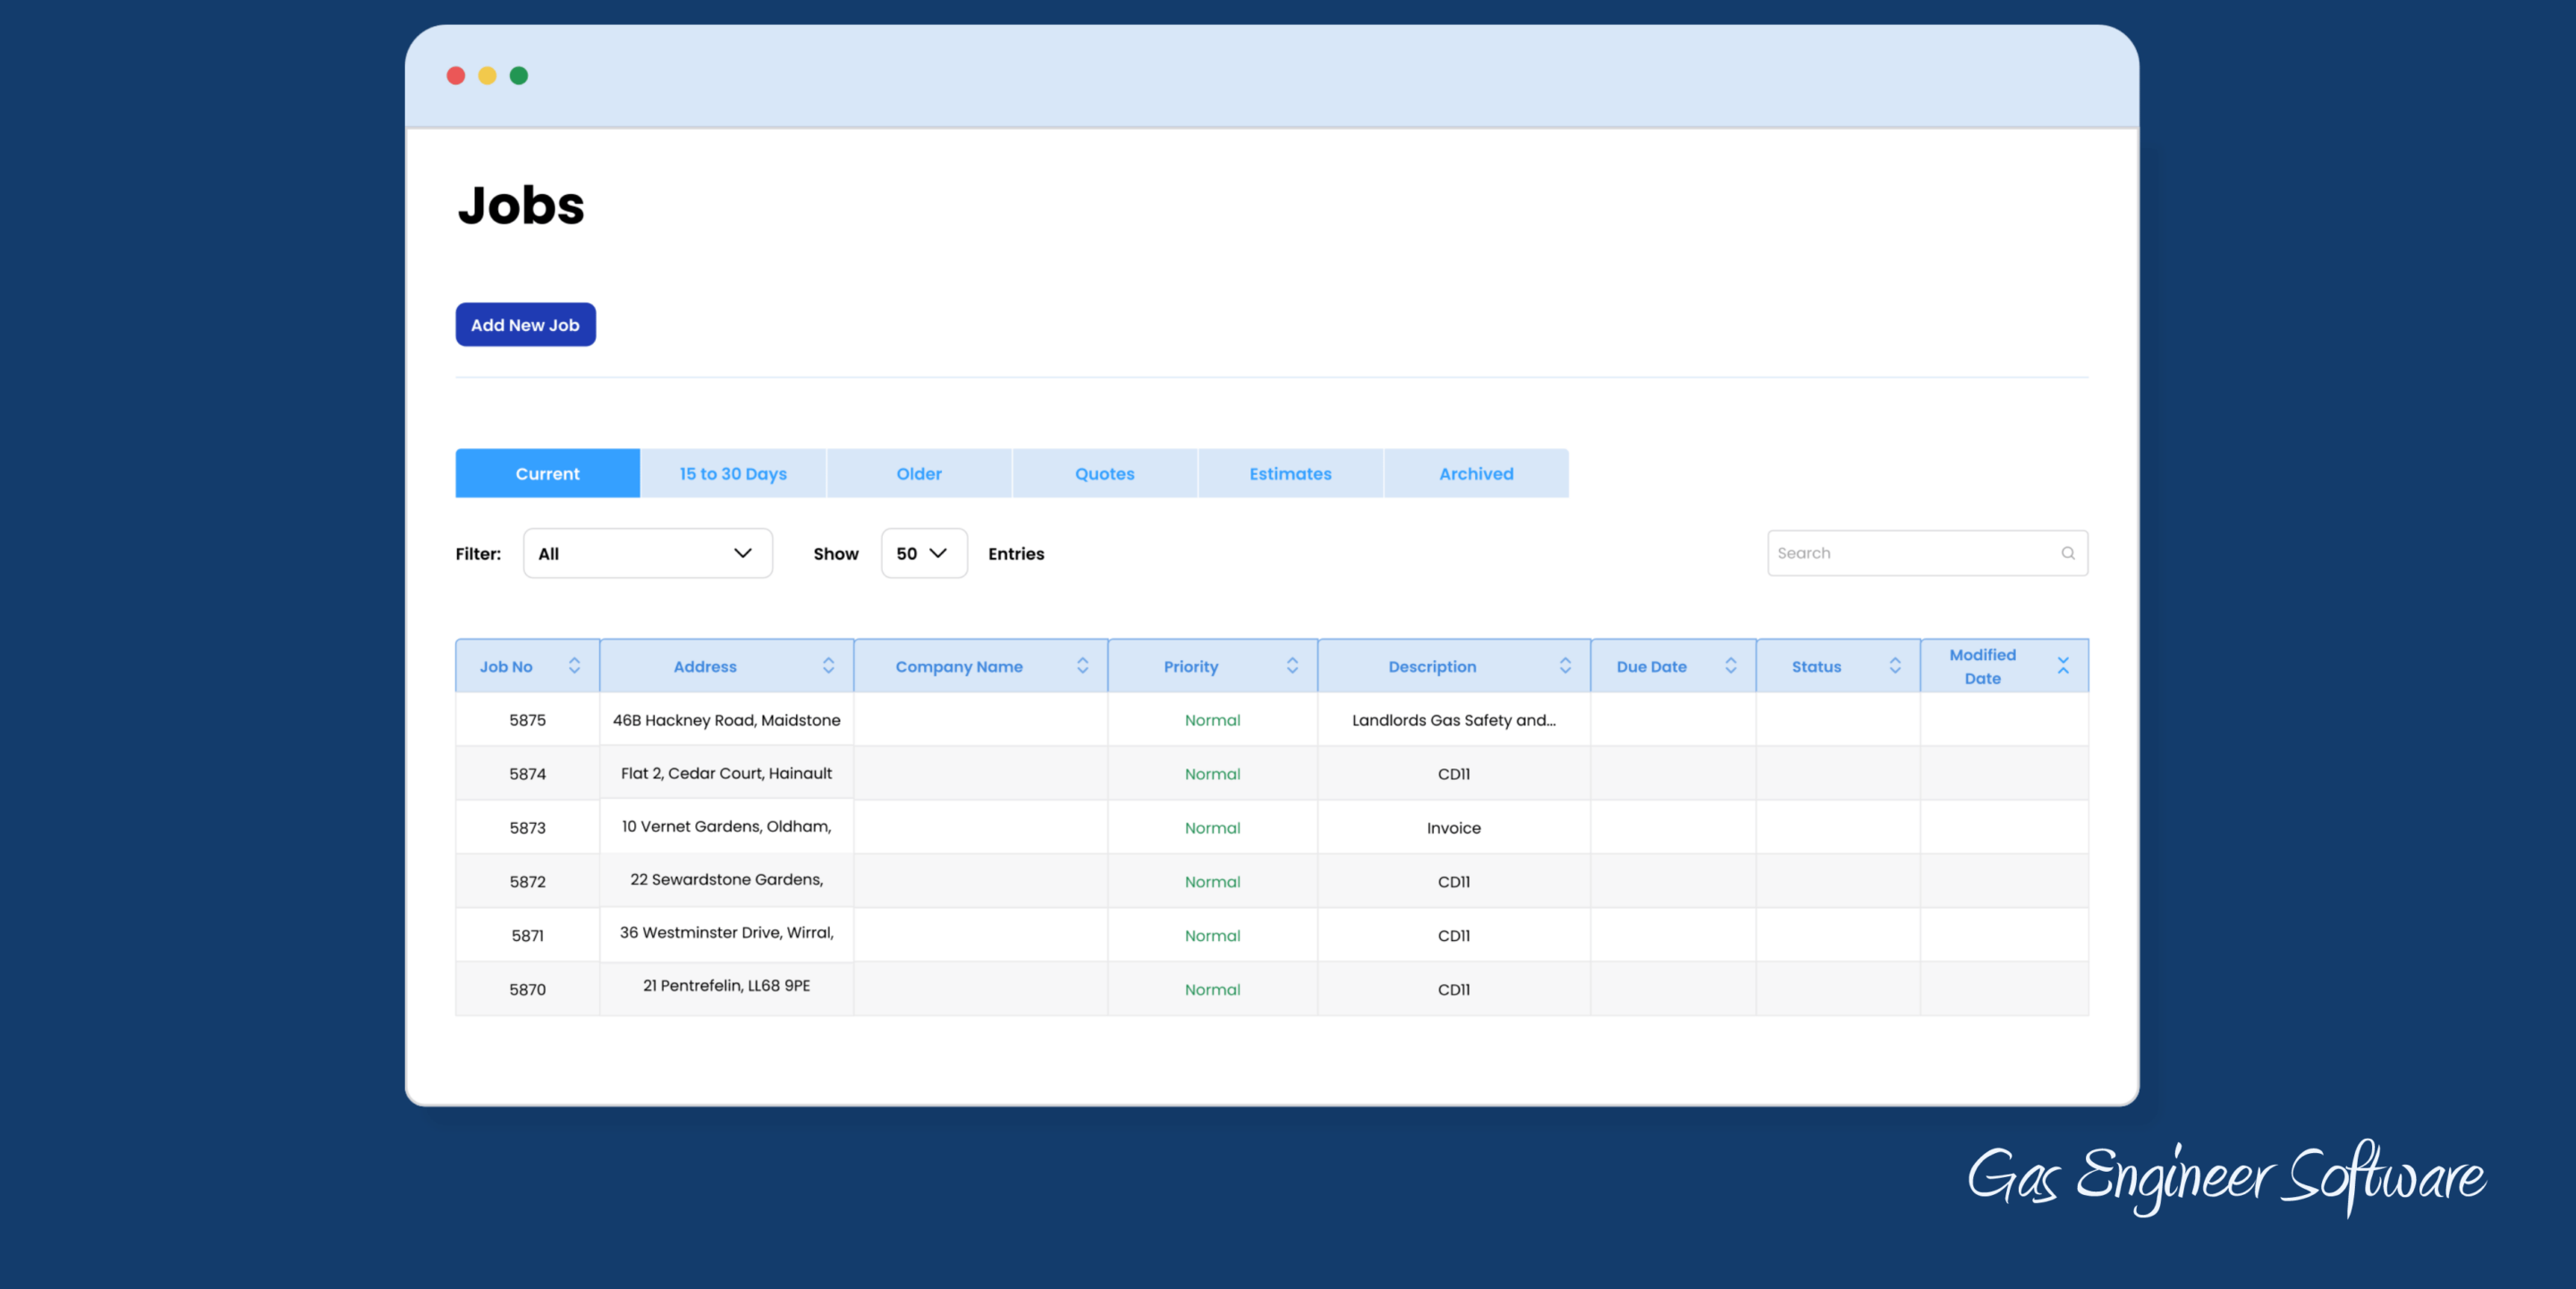Click Description column sort arrows
This screenshot has width=2576, height=1289.
(1565, 666)
